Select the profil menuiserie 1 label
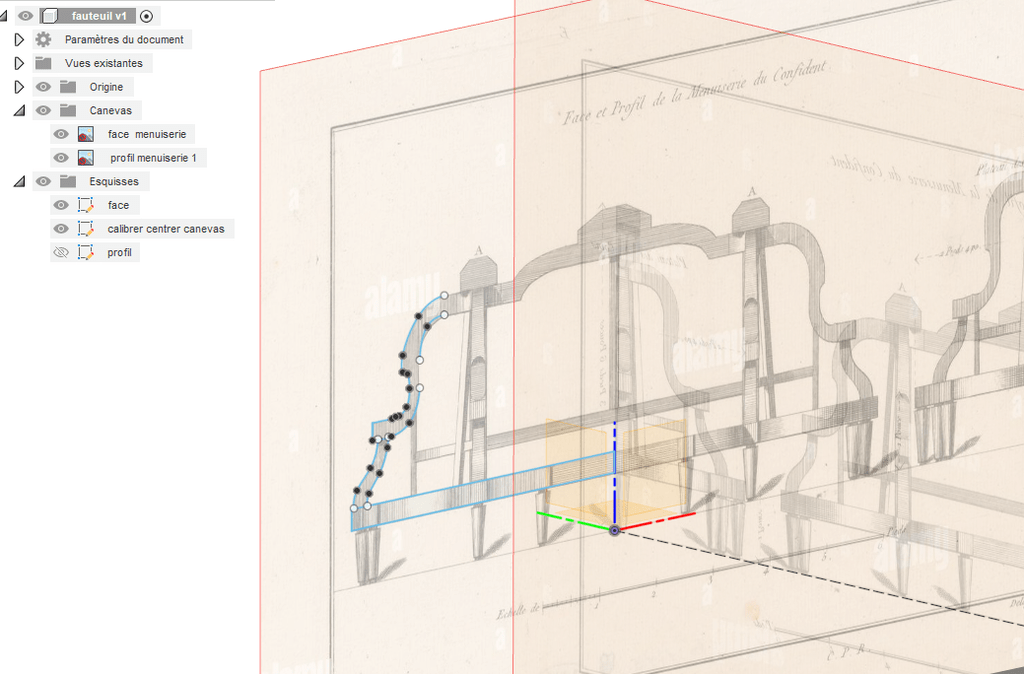Image resolution: width=1024 pixels, height=674 pixels. click(x=153, y=158)
